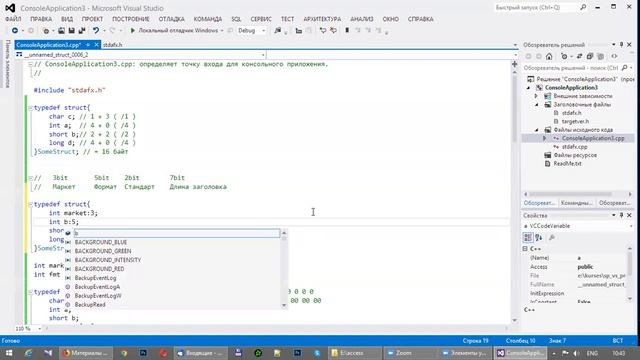
Task: Open the АРХИТЕКТУРА menu
Action: [322, 19]
